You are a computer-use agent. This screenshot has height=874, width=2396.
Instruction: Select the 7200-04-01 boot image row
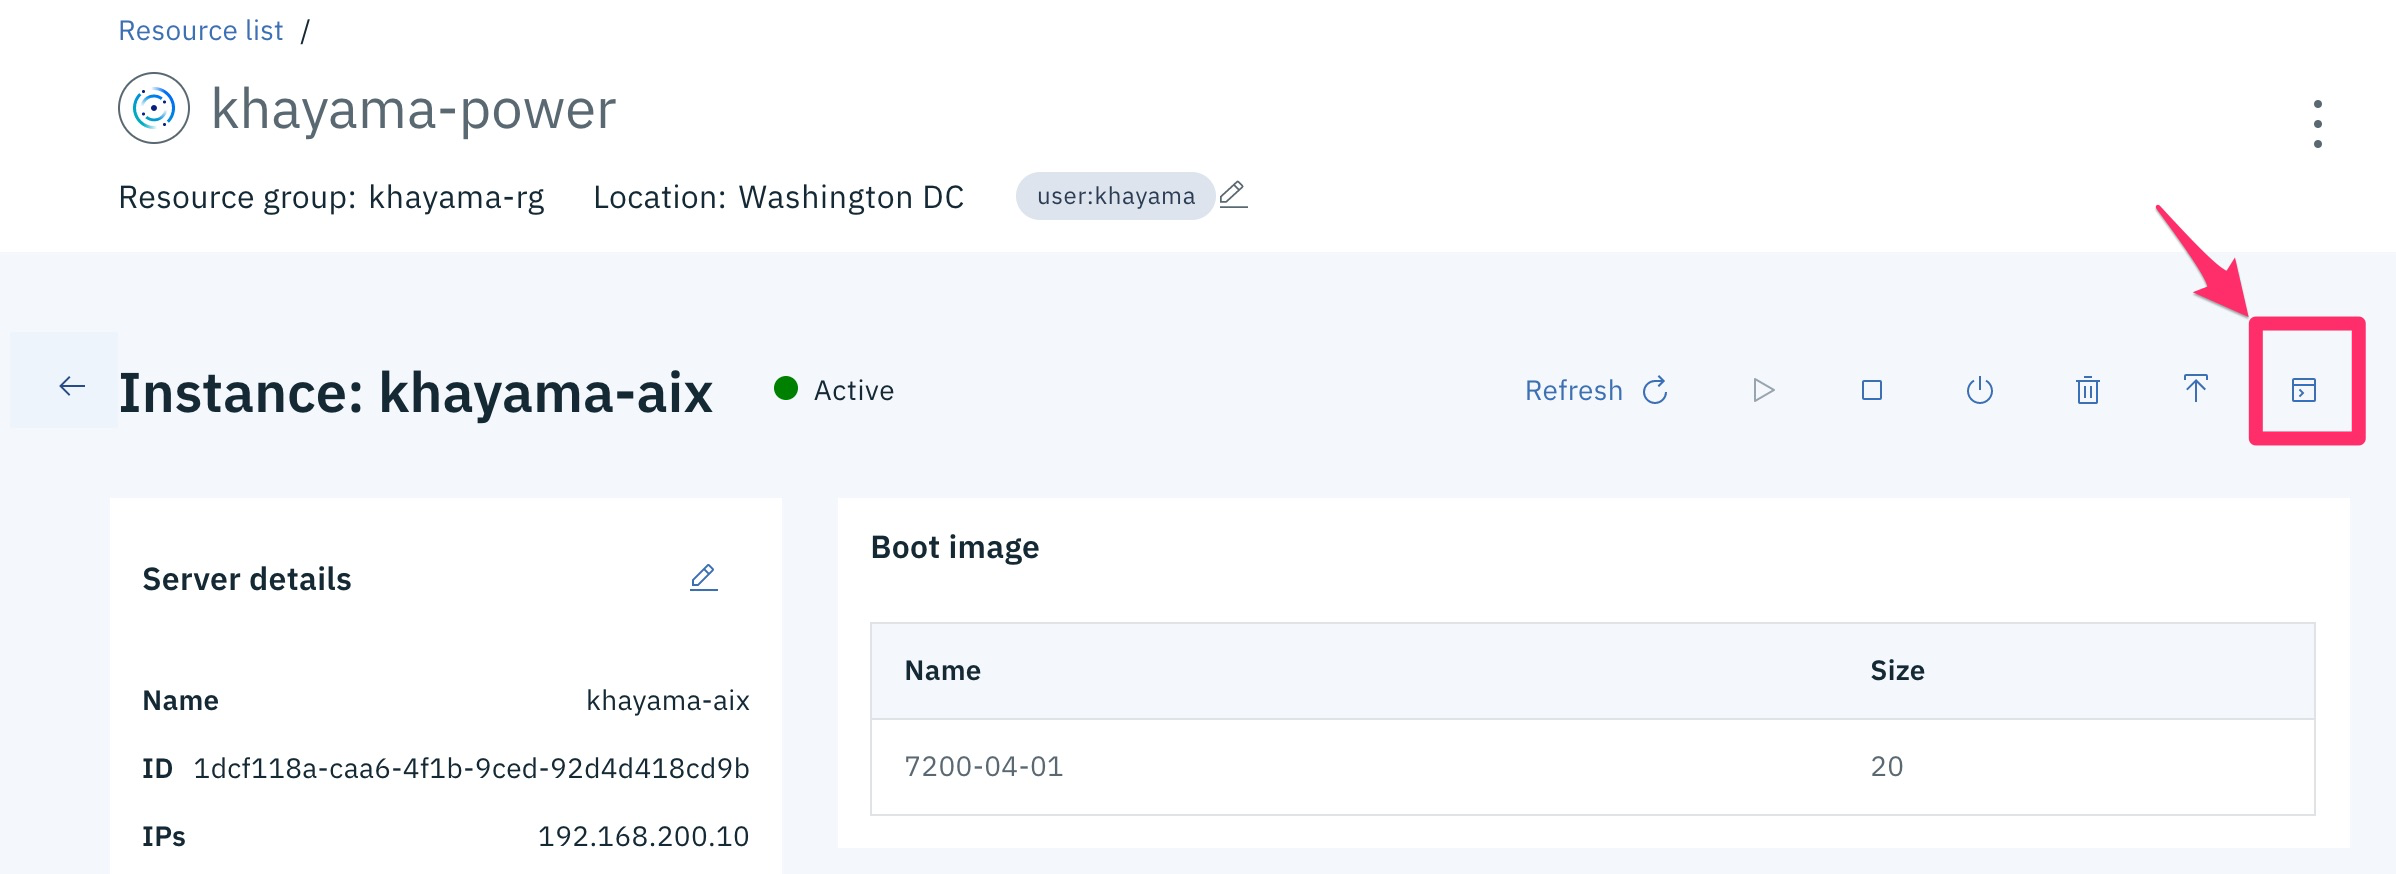(984, 766)
